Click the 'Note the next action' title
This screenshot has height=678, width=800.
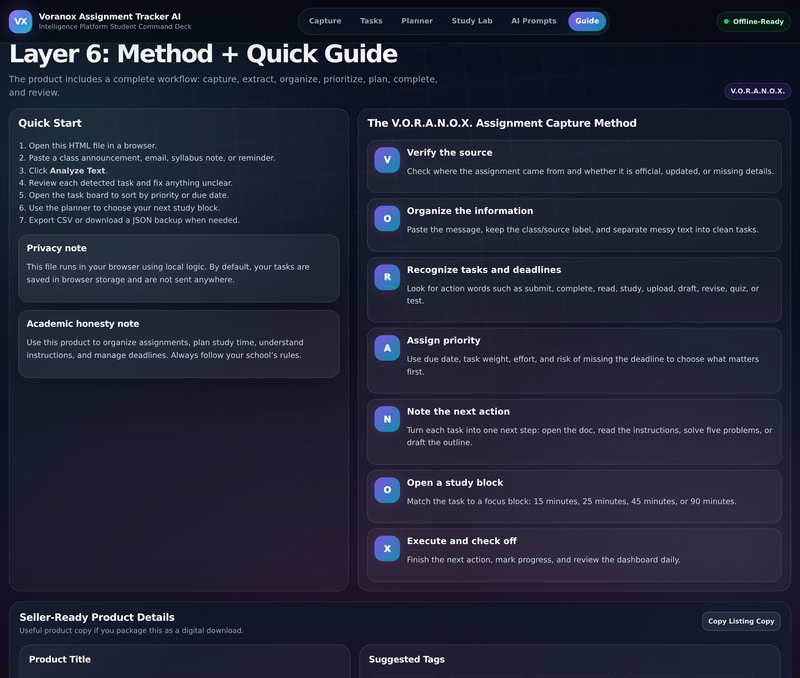pyautogui.click(x=458, y=411)
